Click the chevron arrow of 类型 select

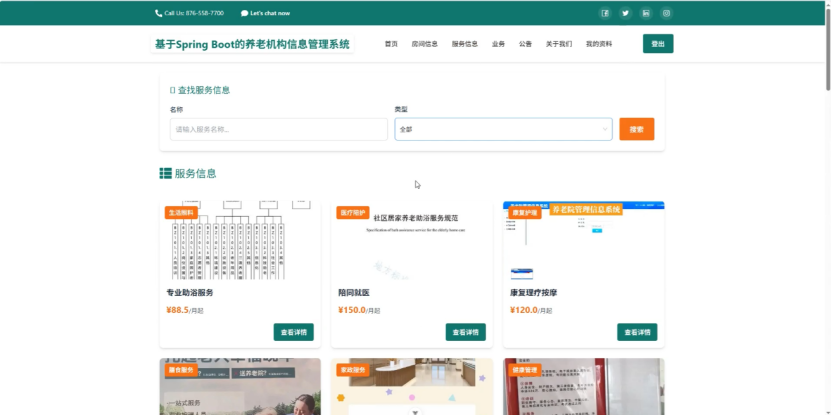(x=605, y=129)
